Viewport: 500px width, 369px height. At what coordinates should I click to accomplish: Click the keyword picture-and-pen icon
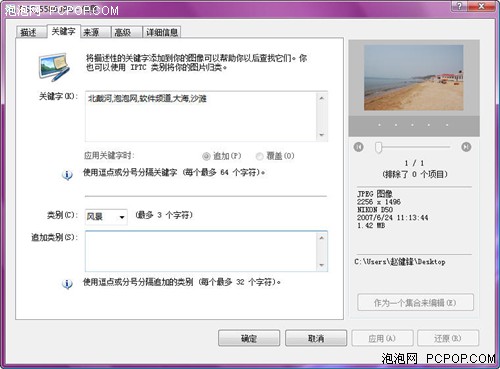click(54, 67)
